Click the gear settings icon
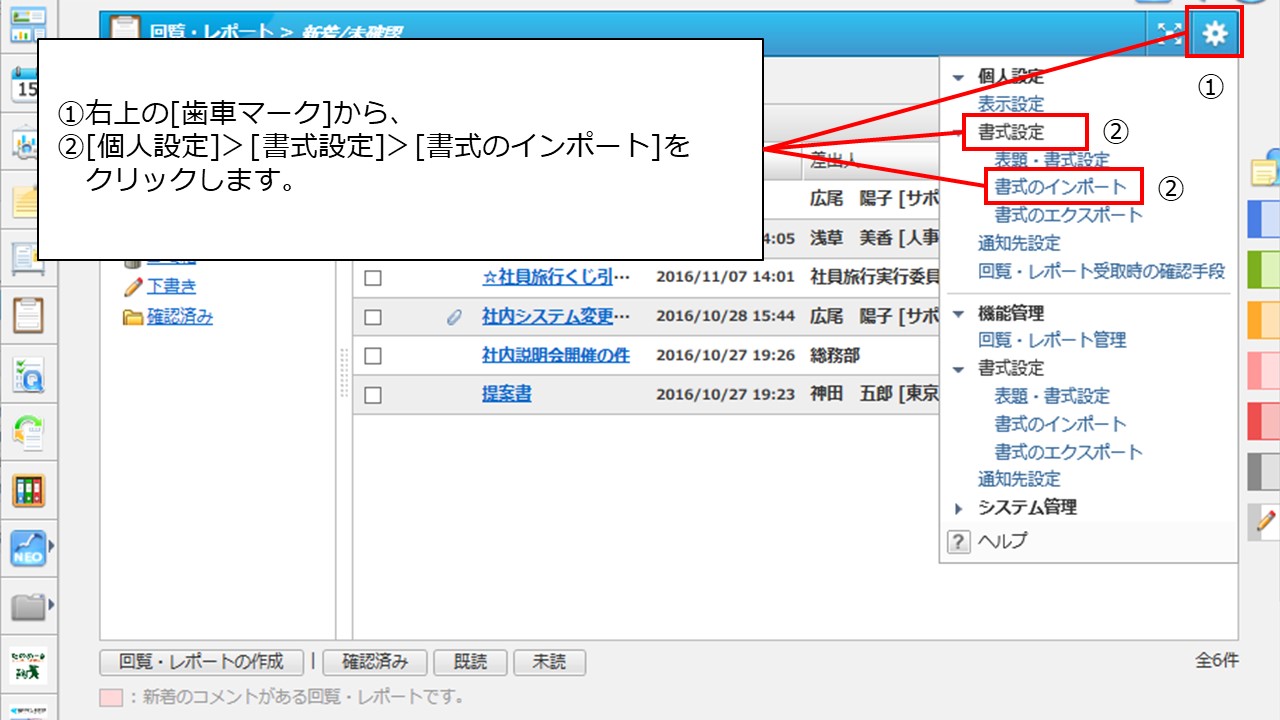The height and width of the screenshot is (720, 1280). tap(1215, 34)
